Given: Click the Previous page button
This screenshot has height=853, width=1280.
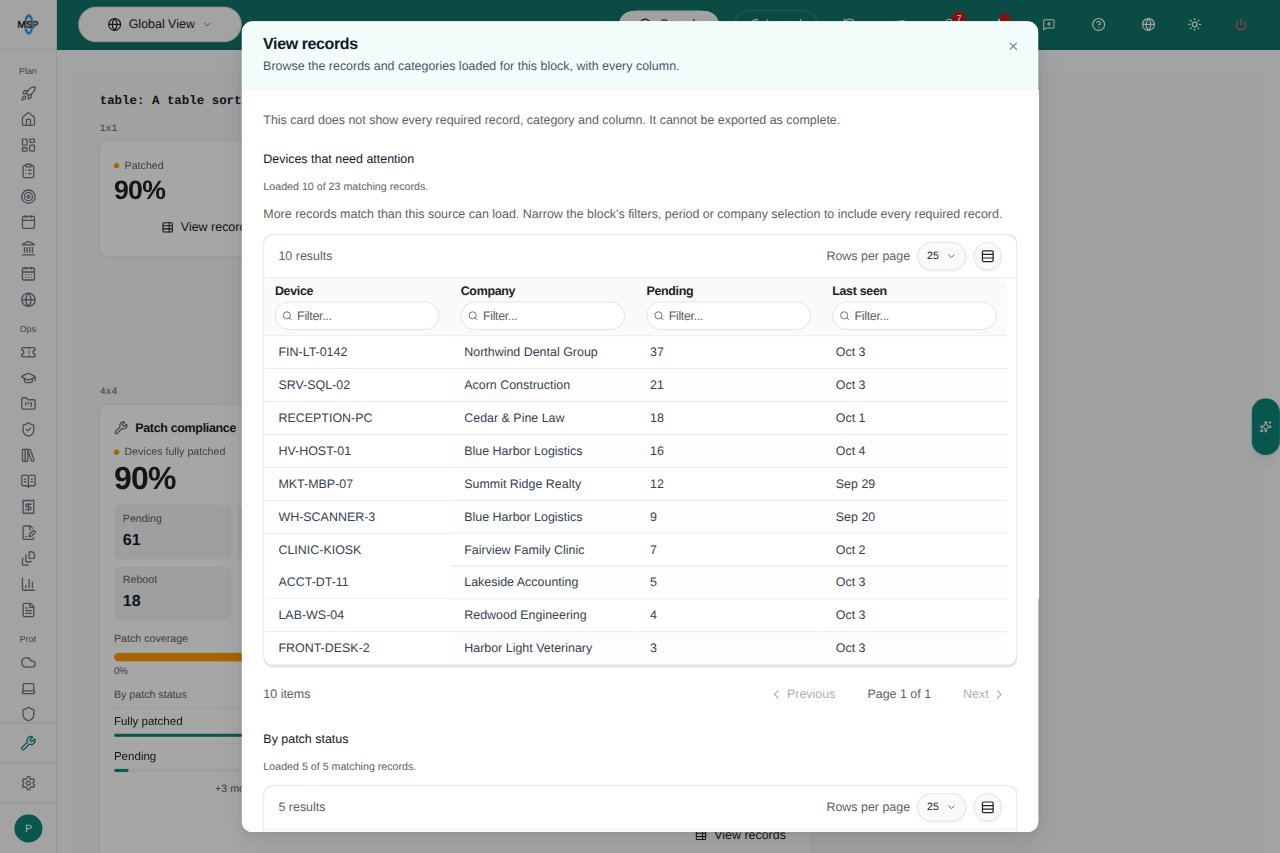Looking at the screenshot, I should point(803,694).
